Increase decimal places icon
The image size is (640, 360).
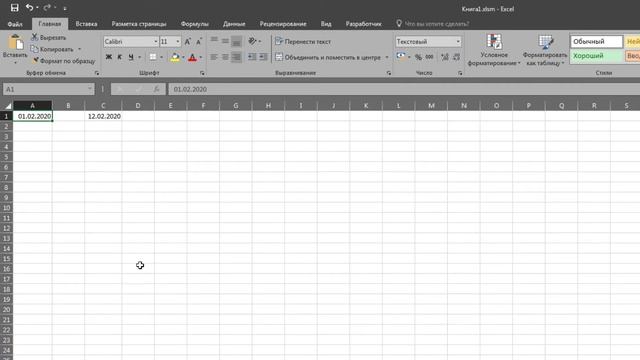click(x=445, y=57)
